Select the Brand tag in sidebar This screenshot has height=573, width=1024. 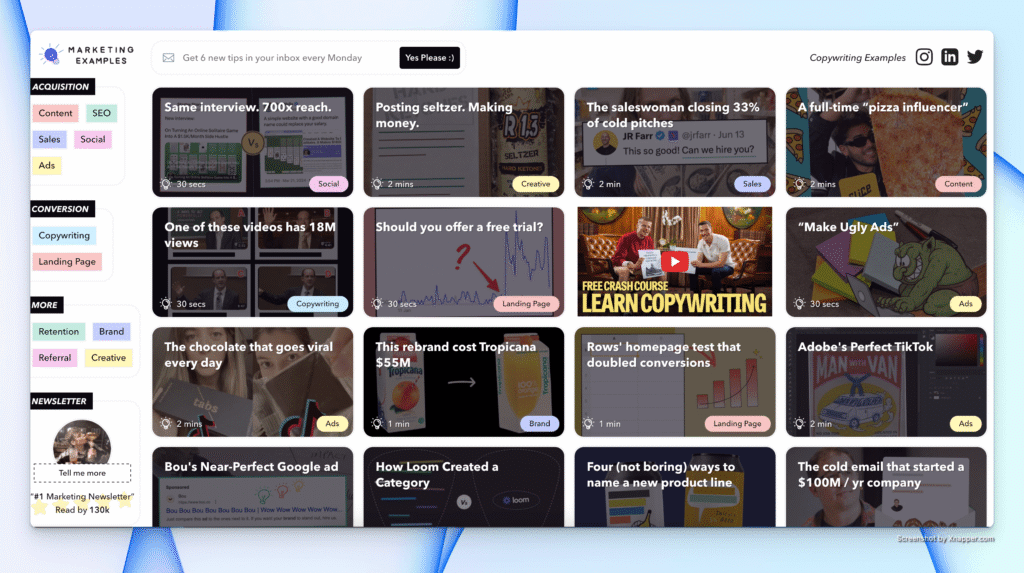click(x=112, y=331)
